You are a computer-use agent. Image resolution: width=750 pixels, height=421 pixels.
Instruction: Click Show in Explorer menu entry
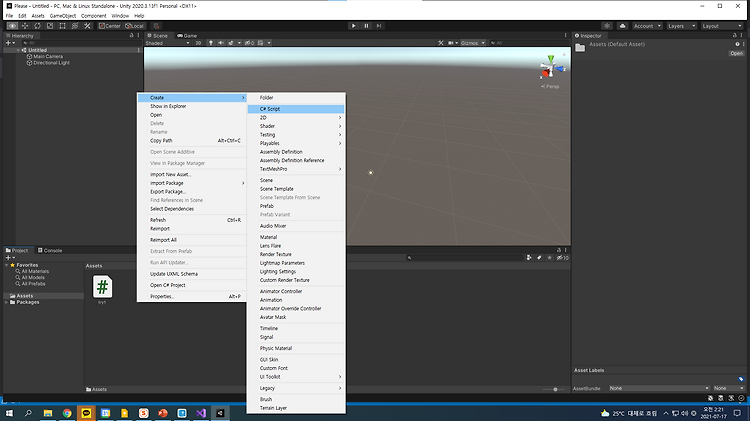pyautogui.click(x=192, y=106)
